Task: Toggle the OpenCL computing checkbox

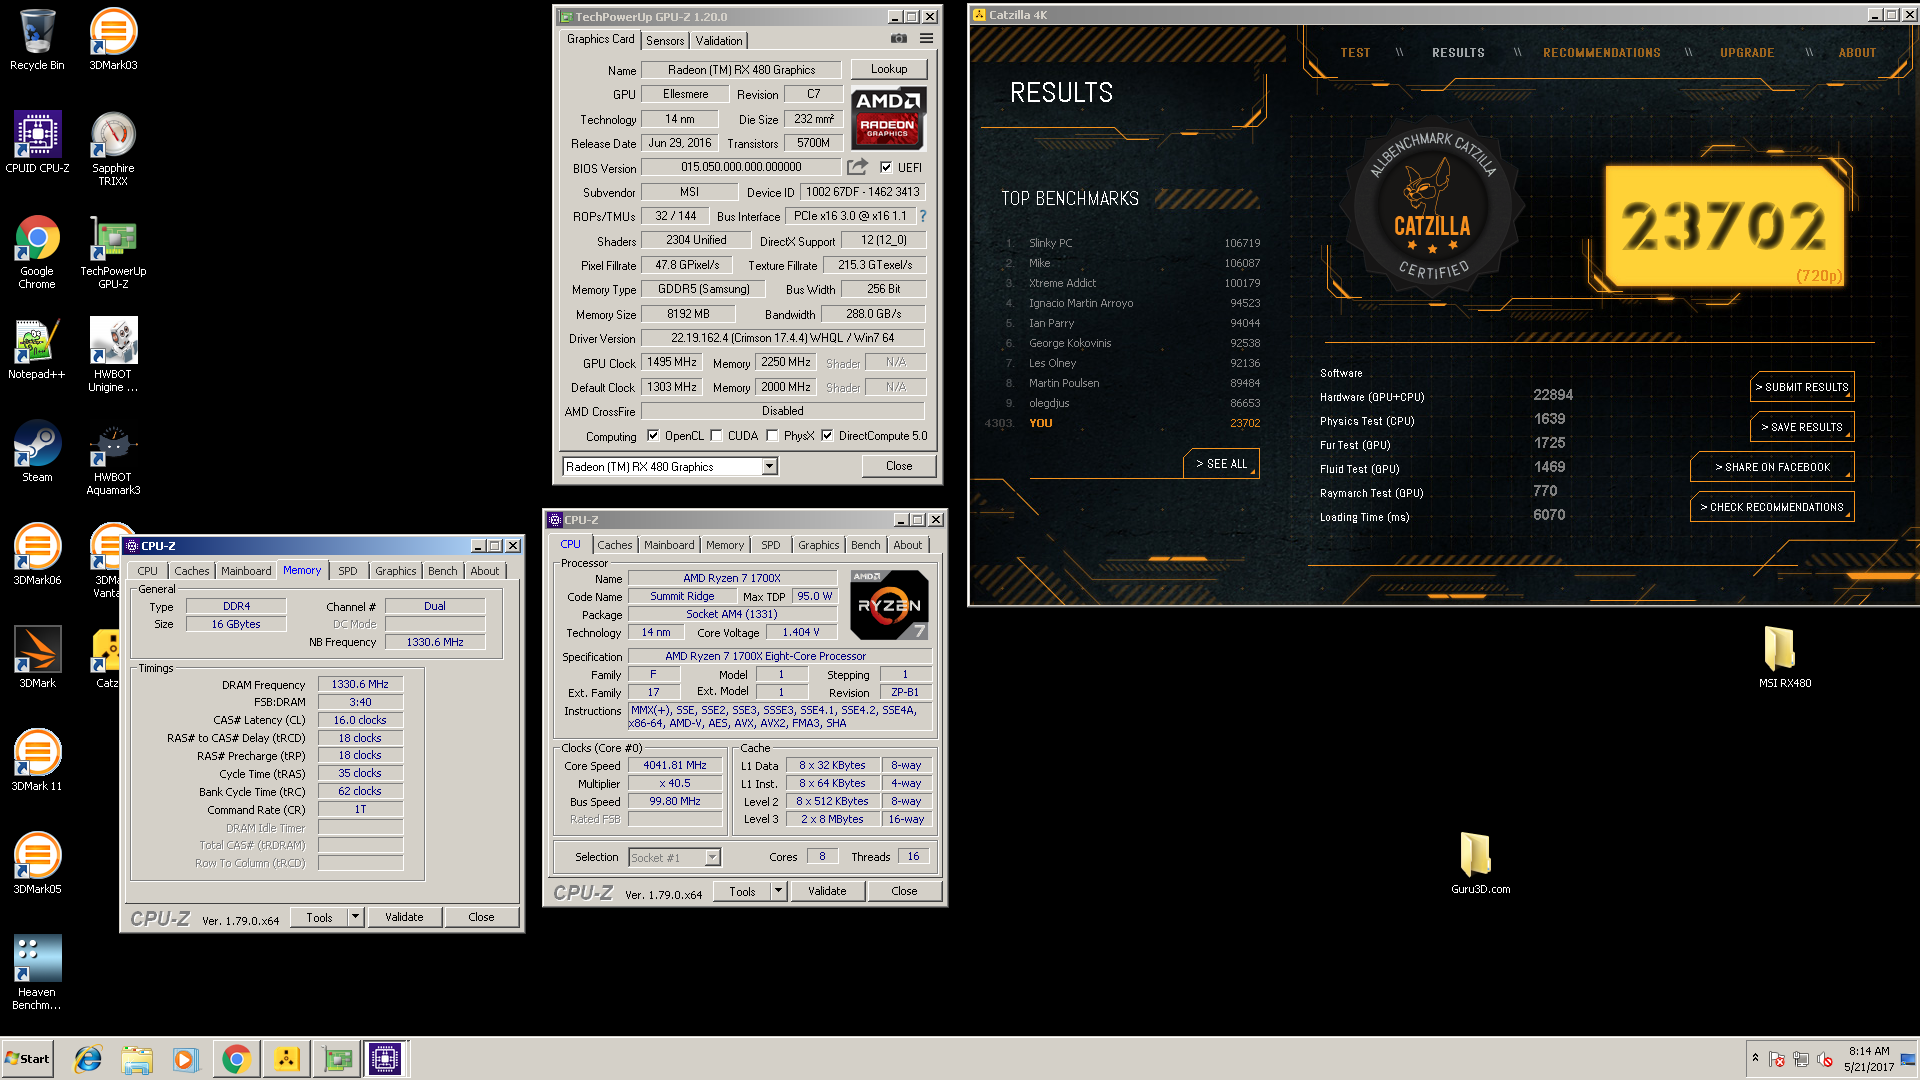Action: pos(653,435)
